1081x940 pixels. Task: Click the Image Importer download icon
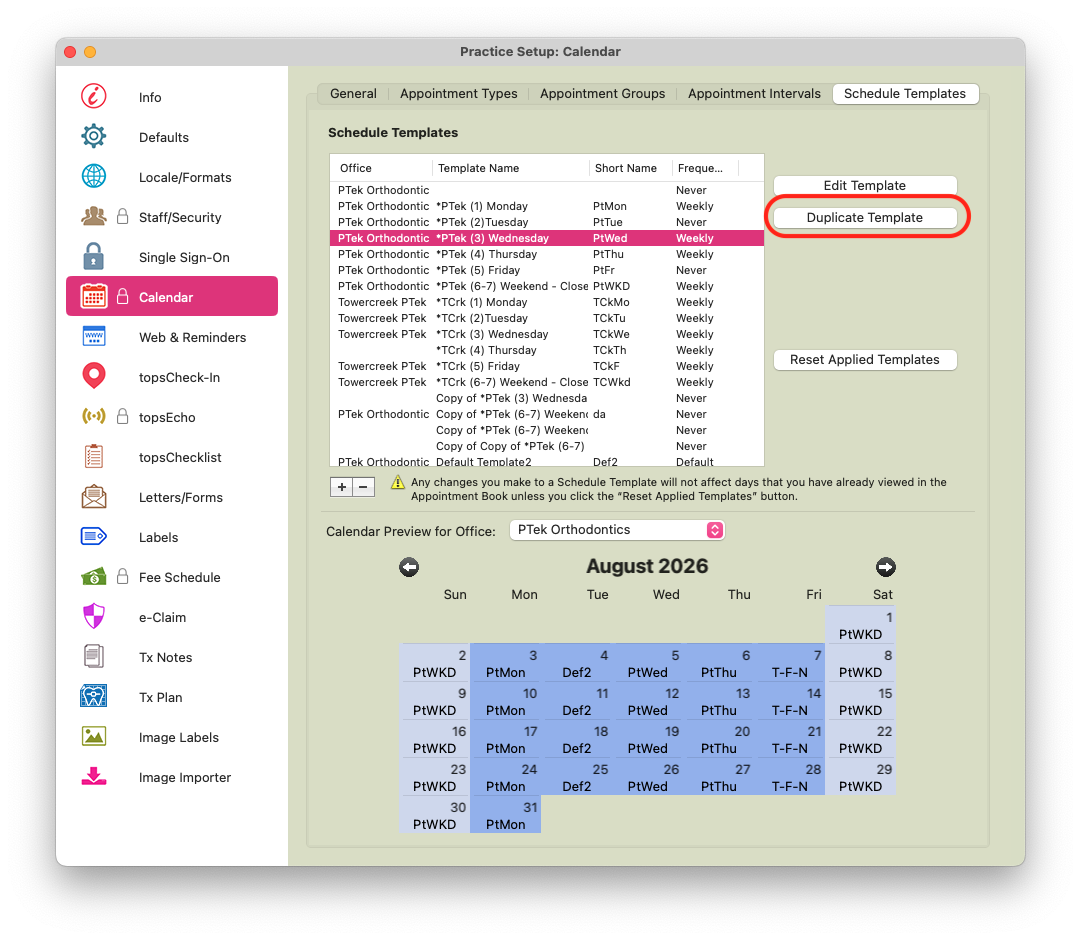coord(94,777)
